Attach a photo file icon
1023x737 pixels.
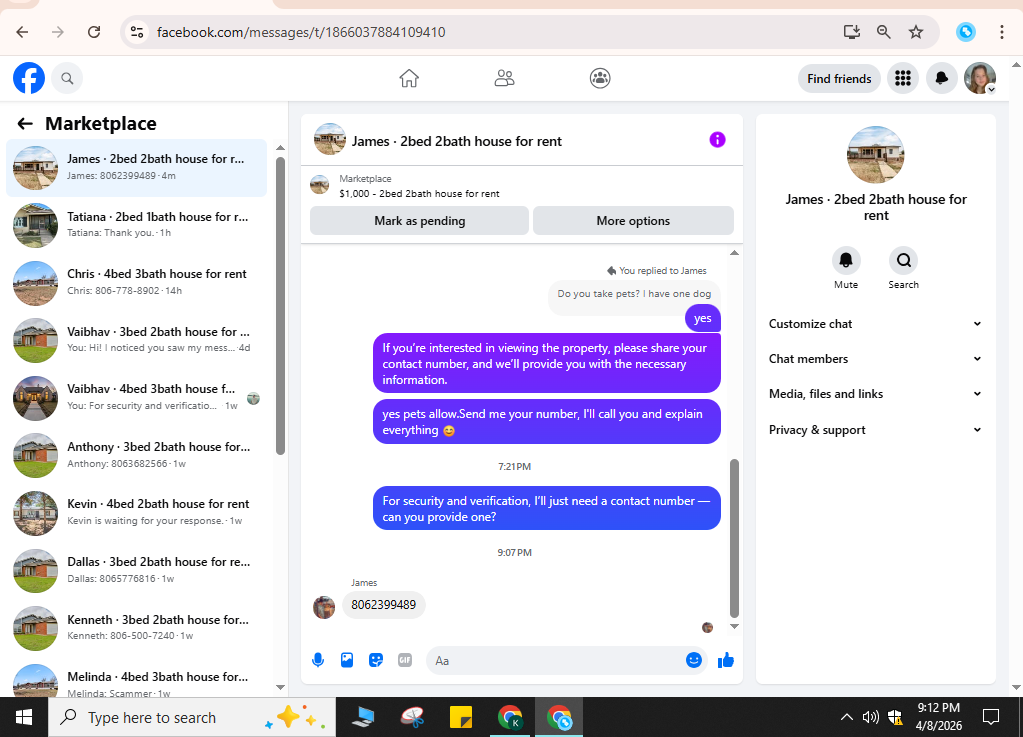(x=347, y=660)
